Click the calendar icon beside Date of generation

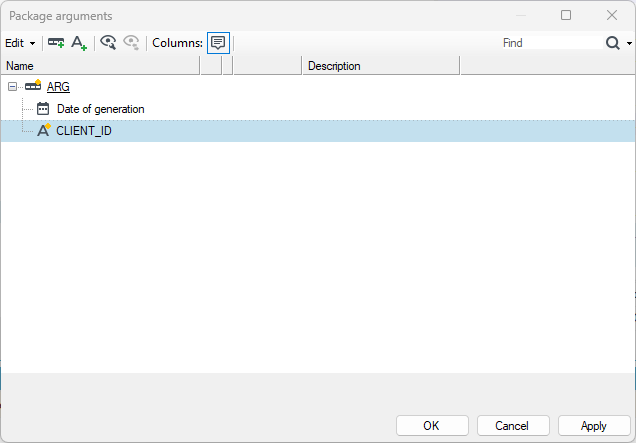[x=43, y=109]
